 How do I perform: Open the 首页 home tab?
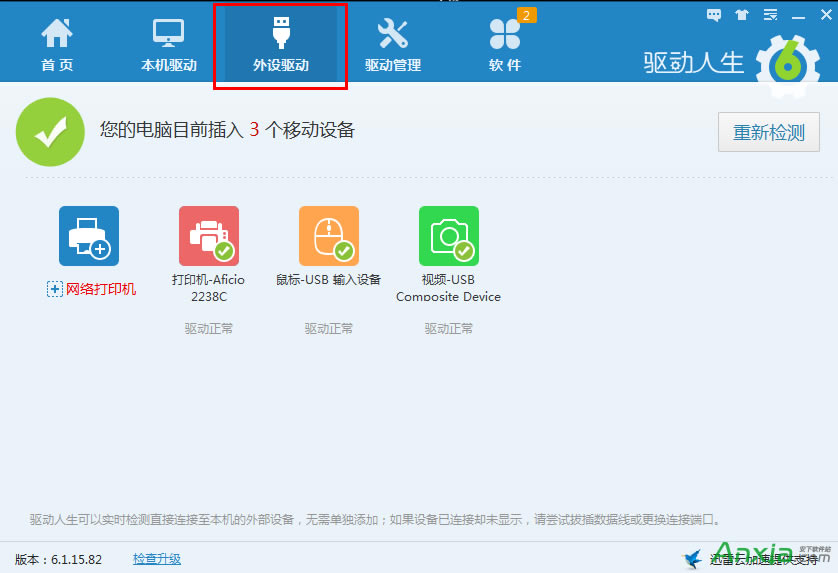point(57,45)
